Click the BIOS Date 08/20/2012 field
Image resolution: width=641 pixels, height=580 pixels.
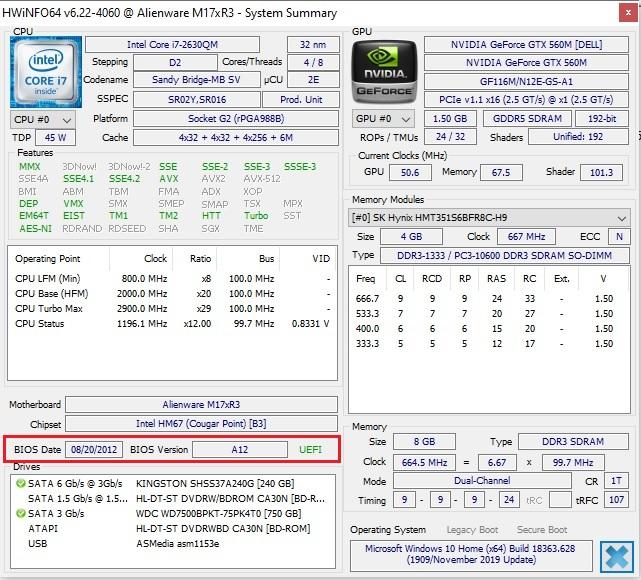94,450
